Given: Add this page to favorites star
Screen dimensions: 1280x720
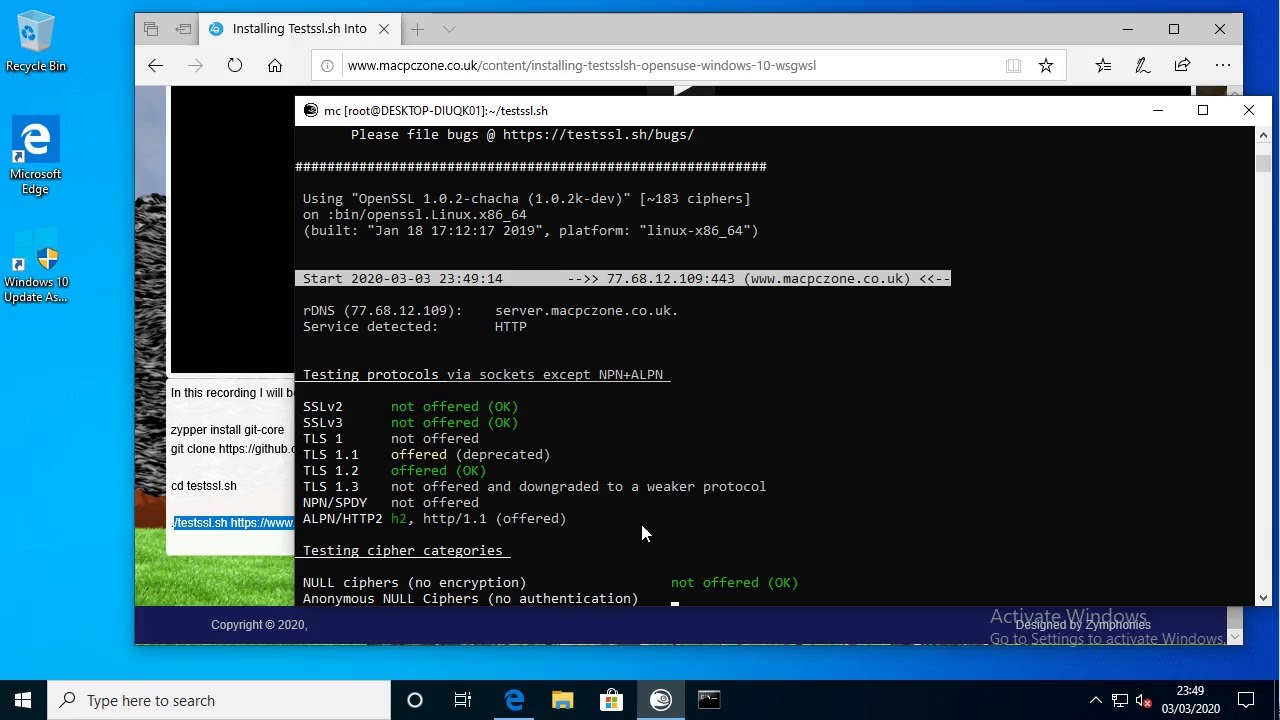Looking at the screenshot, I should click(x=1045, y=66).
